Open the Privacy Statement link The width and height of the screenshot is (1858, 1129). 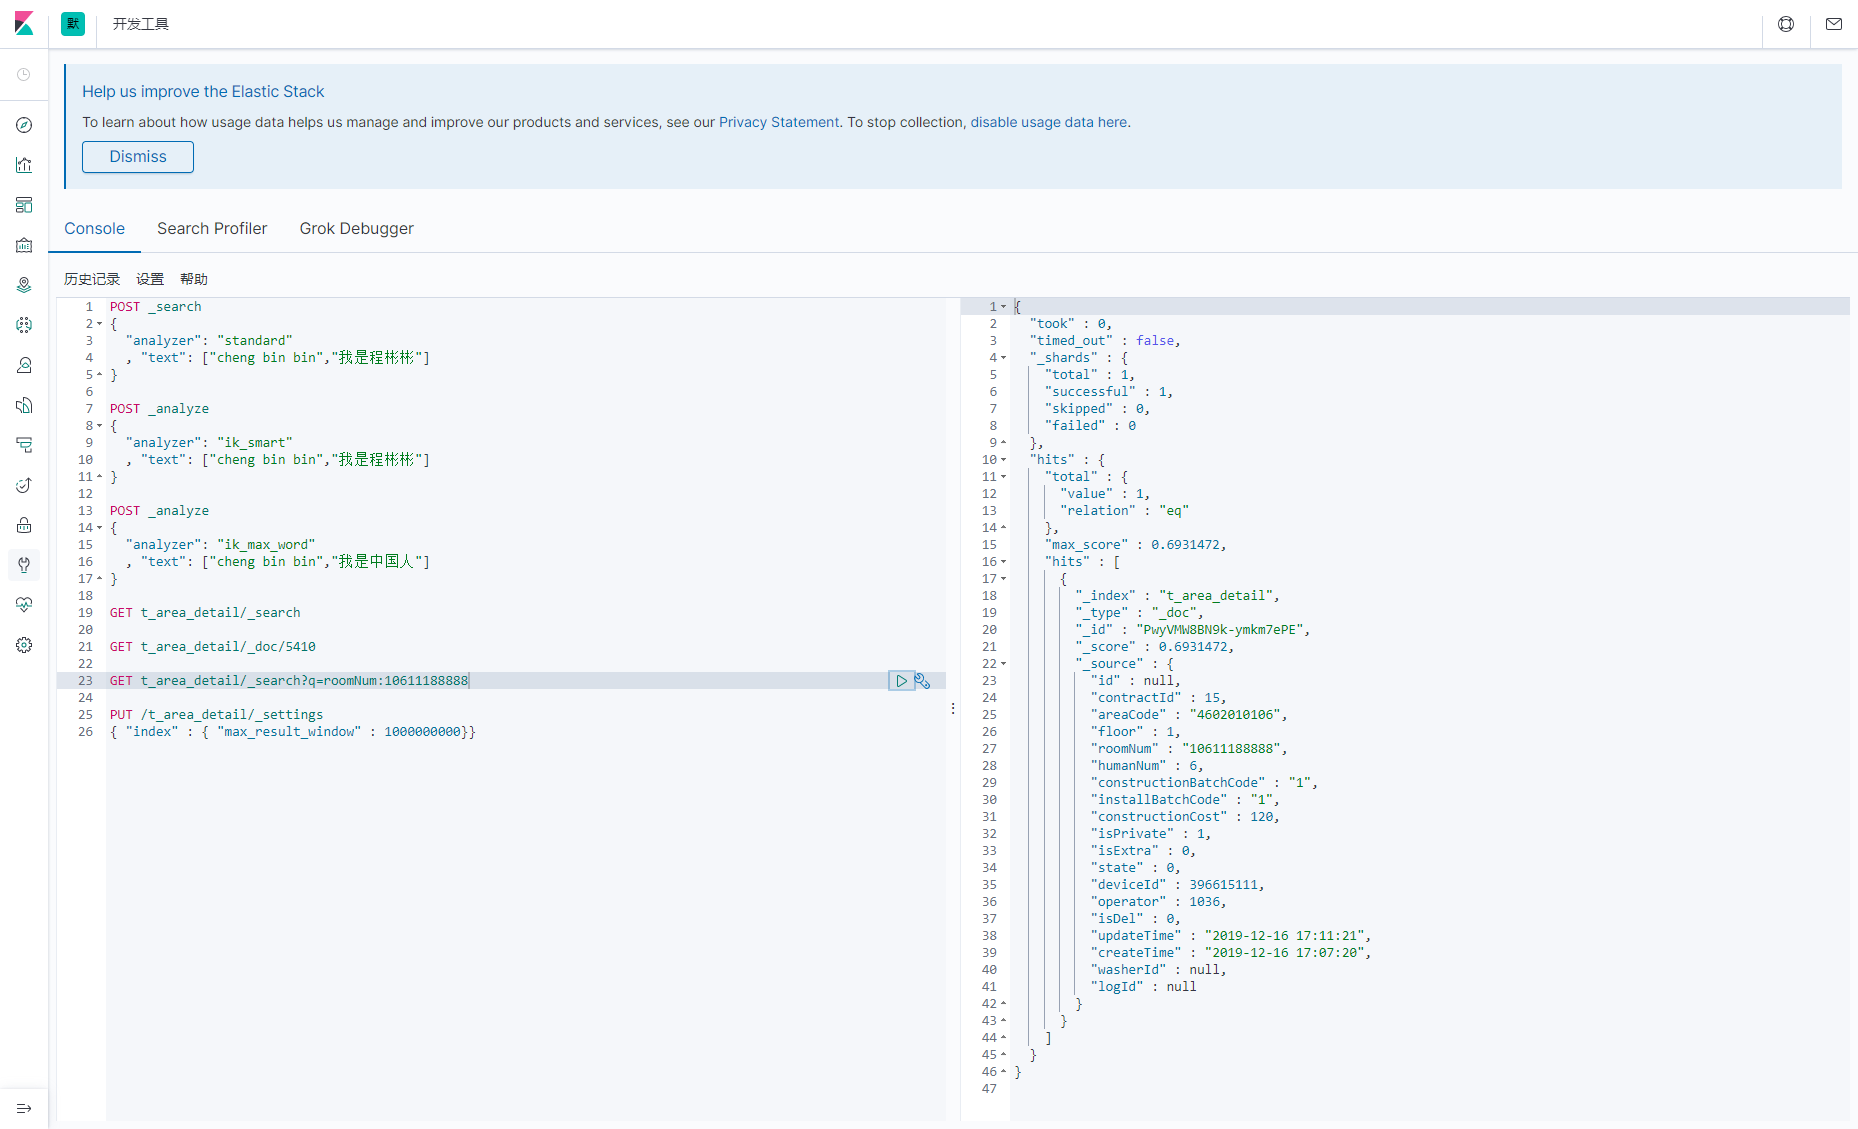[x=779, y=122]
